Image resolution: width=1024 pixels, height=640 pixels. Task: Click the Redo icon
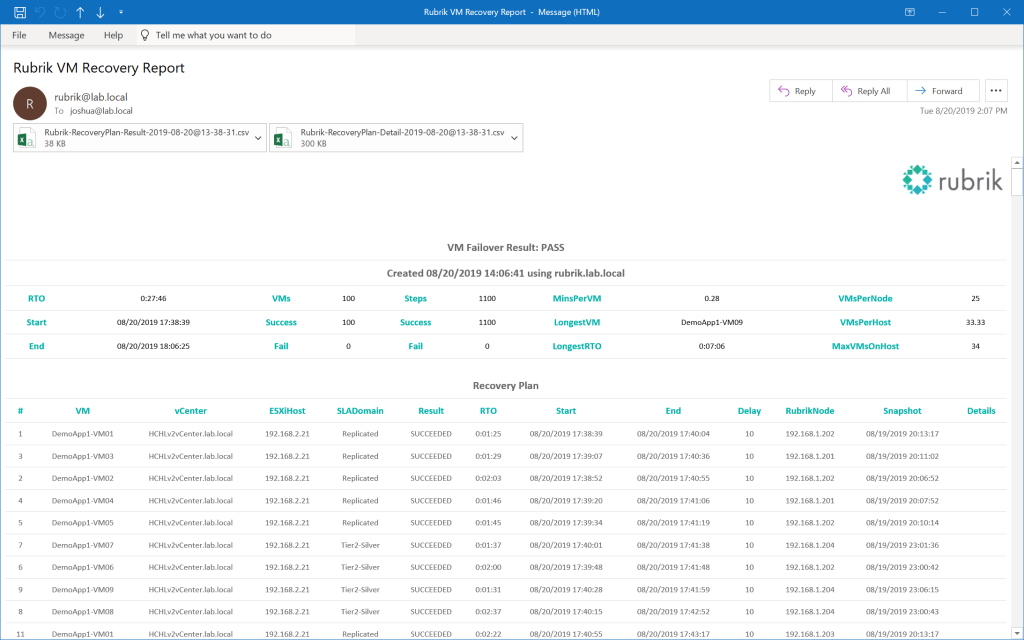[x=58, y=13]
